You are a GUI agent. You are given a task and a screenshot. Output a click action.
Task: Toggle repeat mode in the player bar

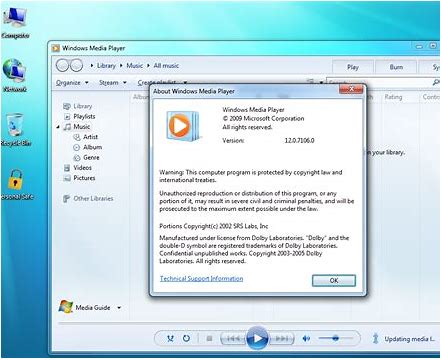[x=186, y=338]
